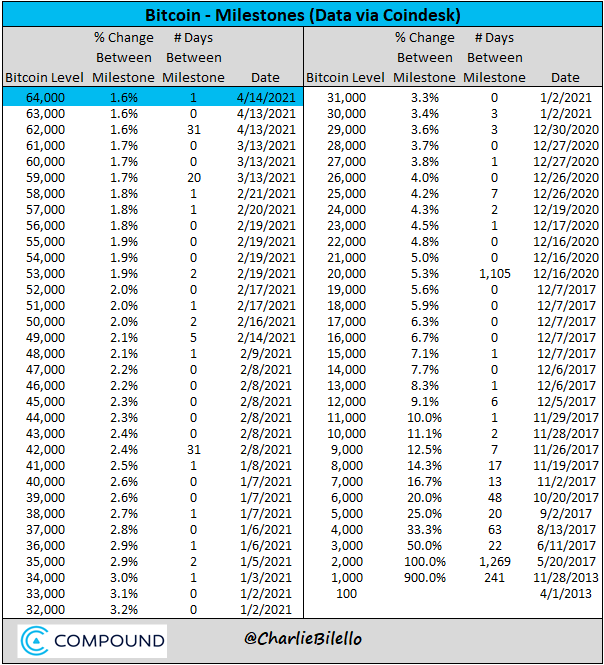The image size is (604, 665).
Task: Select the 32,000 Bitcoin level cell
Action: click(45, 610)
